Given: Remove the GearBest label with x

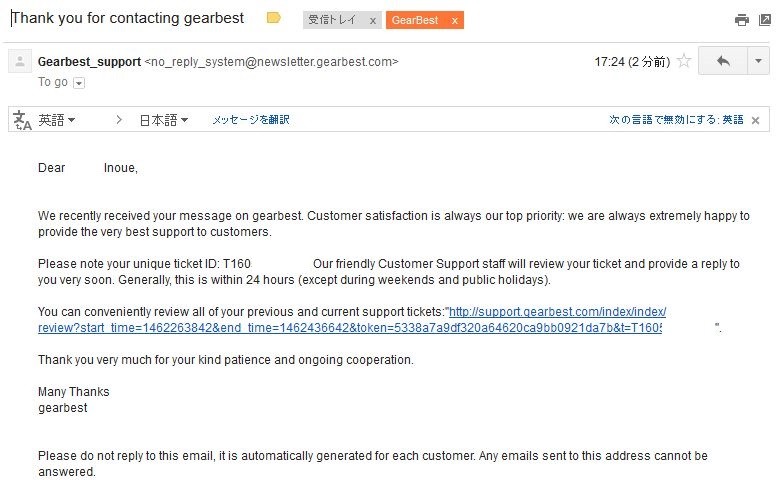Looking at the screenshot, I should click(454, 20).
